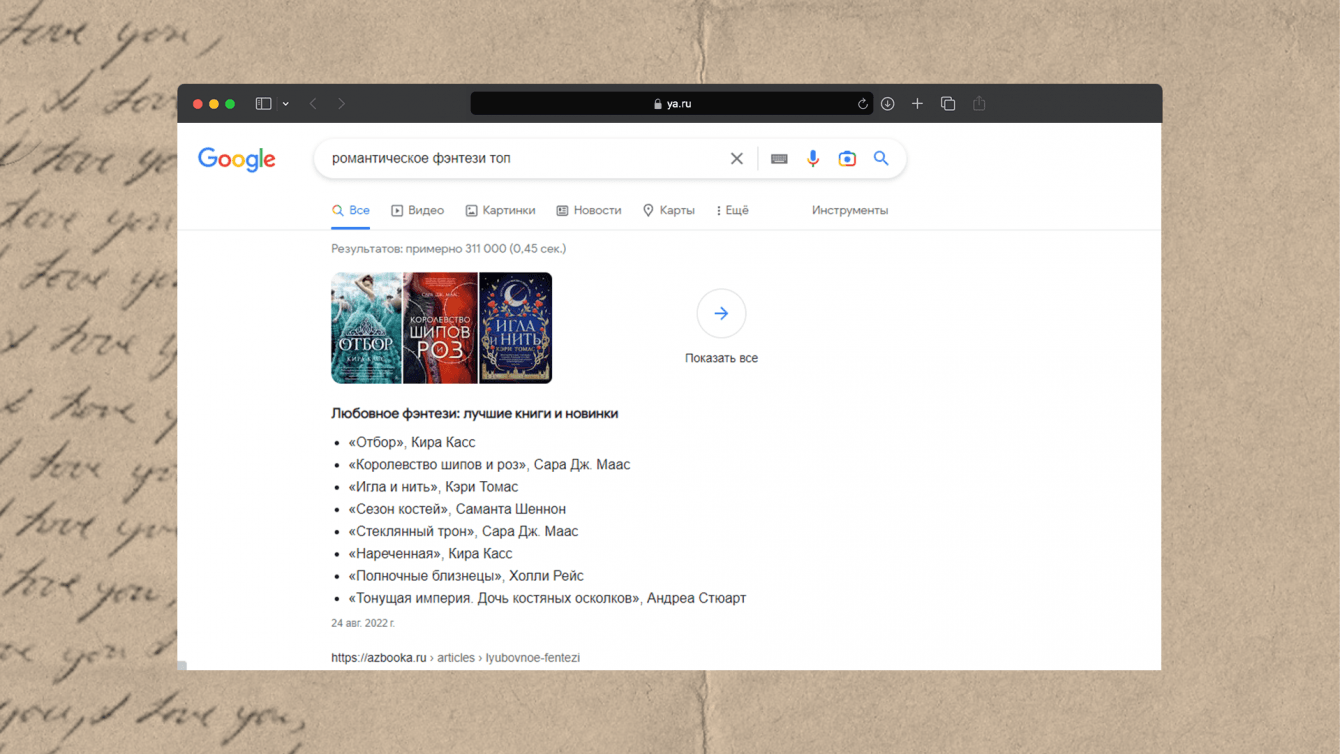
Task: Go forward with the browser forward arrow
Action: point(342,104)
